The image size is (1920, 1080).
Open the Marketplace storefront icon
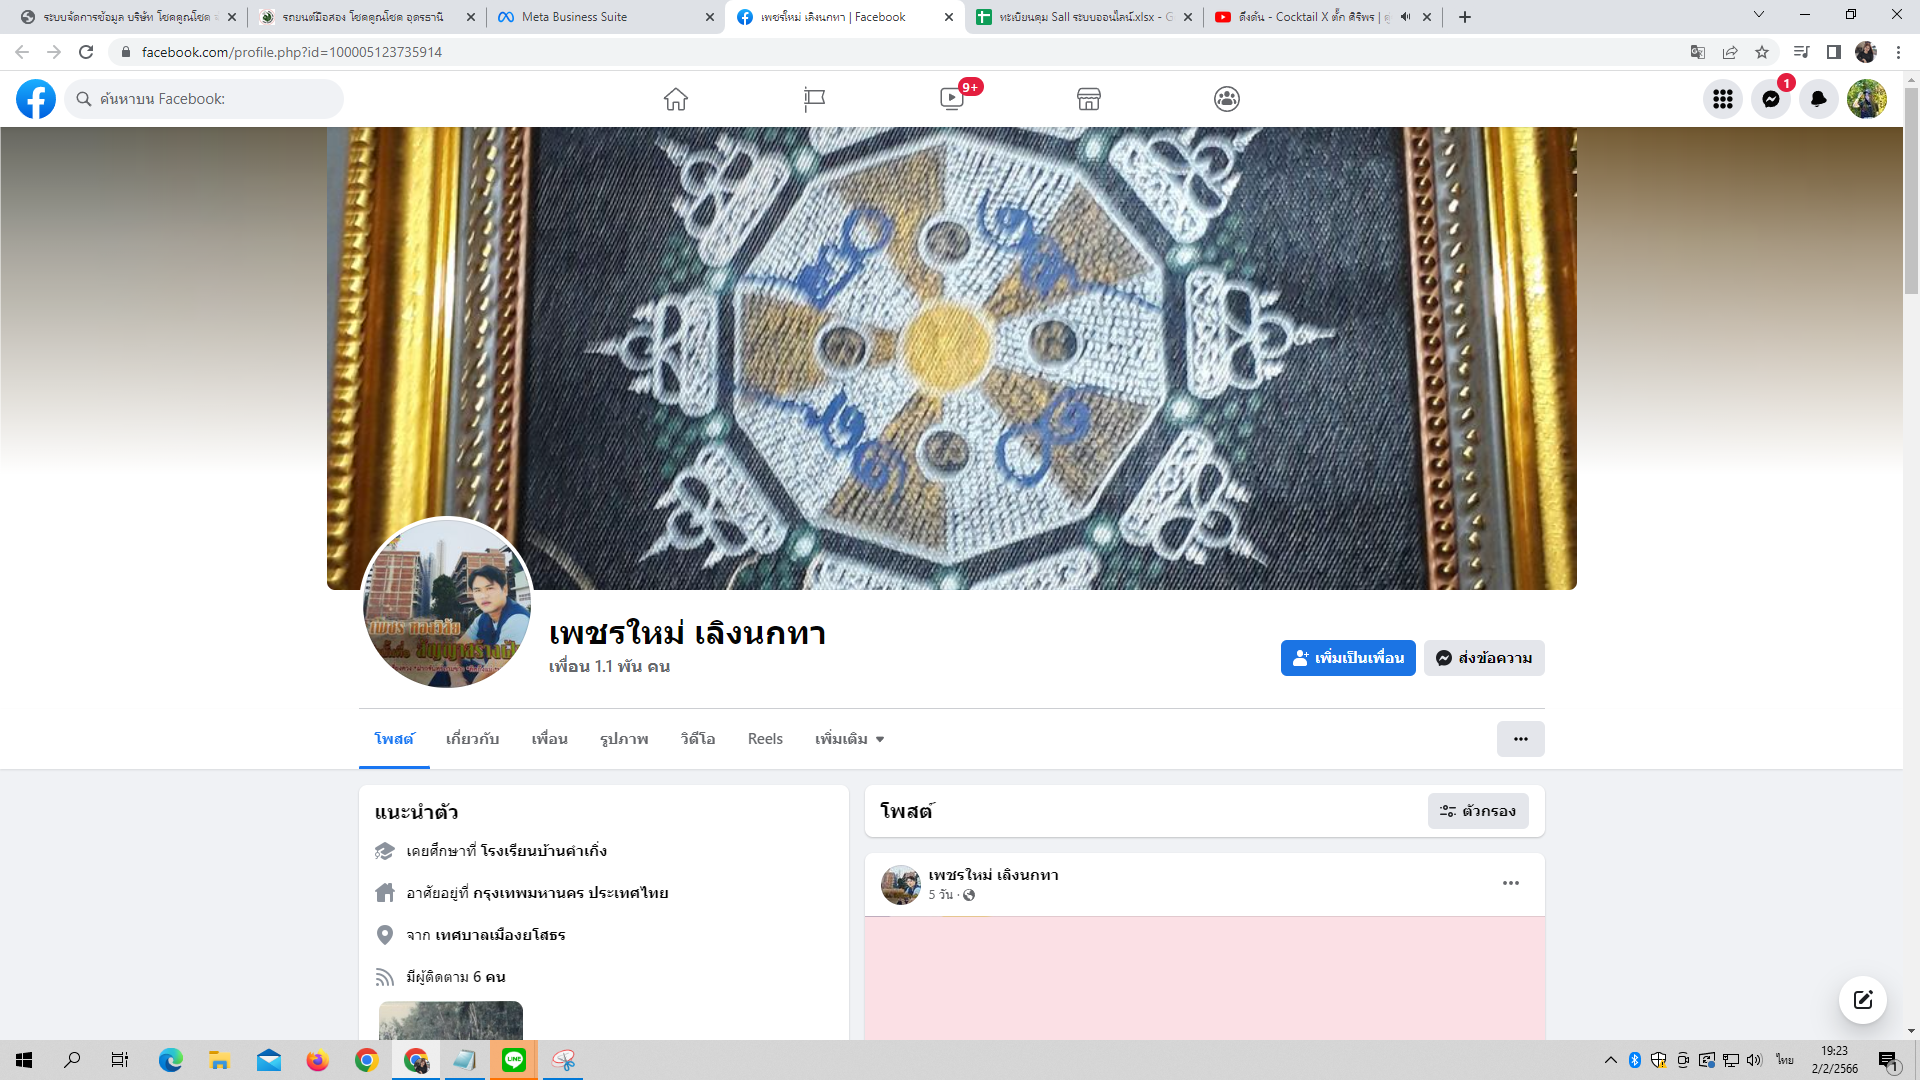click(x=1089, y=99)
